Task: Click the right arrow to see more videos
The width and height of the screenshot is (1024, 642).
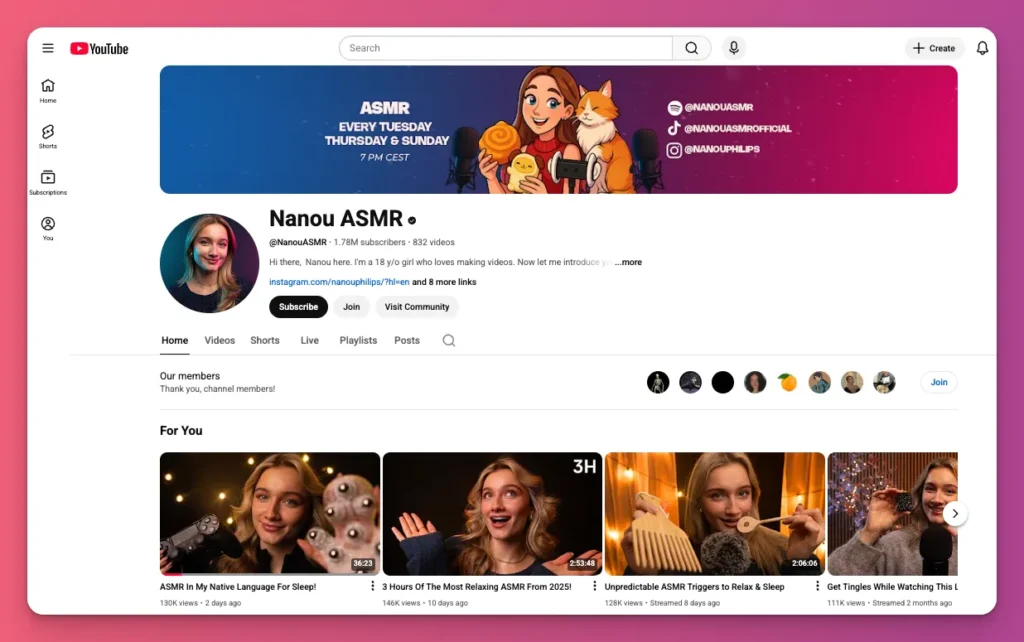Action: 955,512
